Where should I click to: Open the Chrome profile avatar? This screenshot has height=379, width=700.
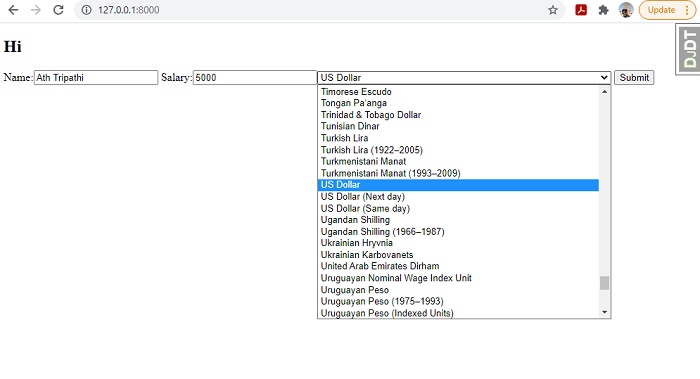coord(626,10)
